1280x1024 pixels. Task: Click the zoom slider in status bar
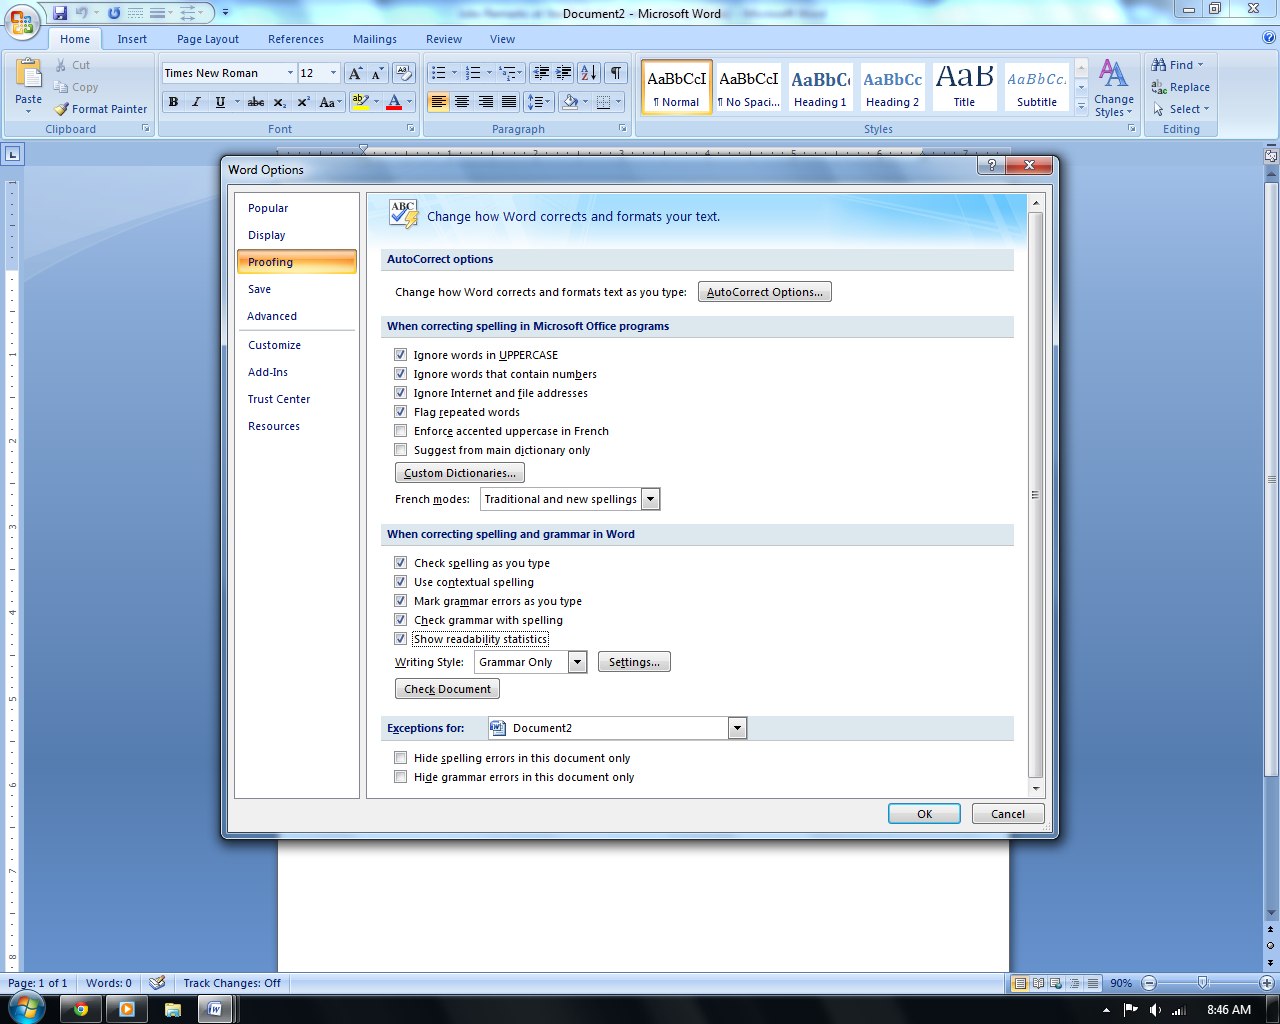(1202, 983)
